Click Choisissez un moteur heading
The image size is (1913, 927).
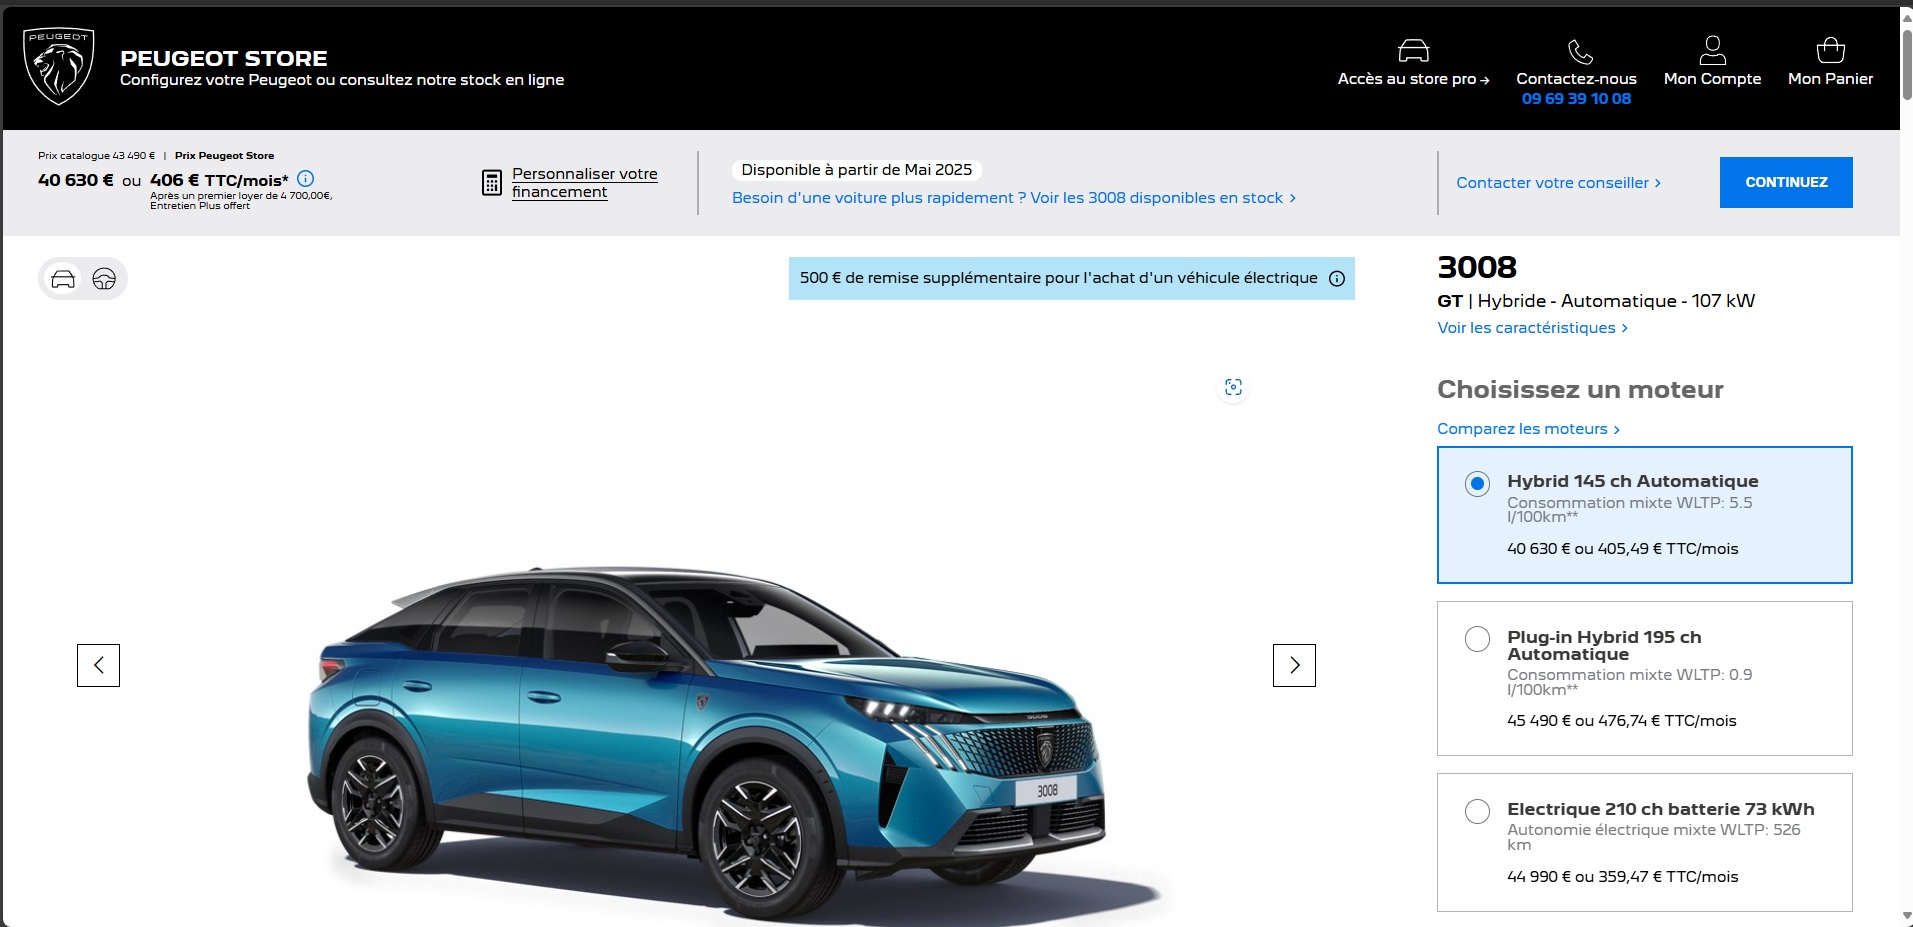click(1580, 390)
